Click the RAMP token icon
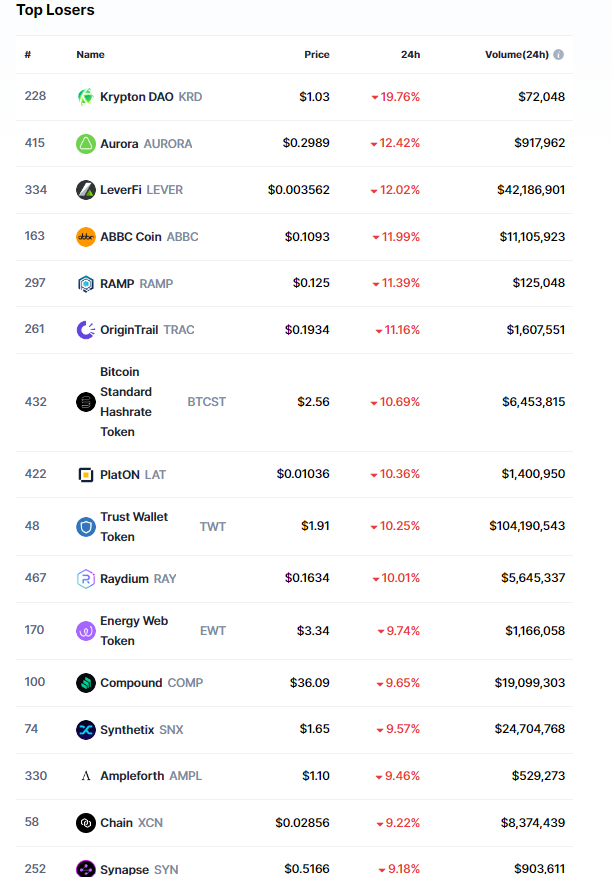Screen dimensions: 612x877 tap(86, 284)
